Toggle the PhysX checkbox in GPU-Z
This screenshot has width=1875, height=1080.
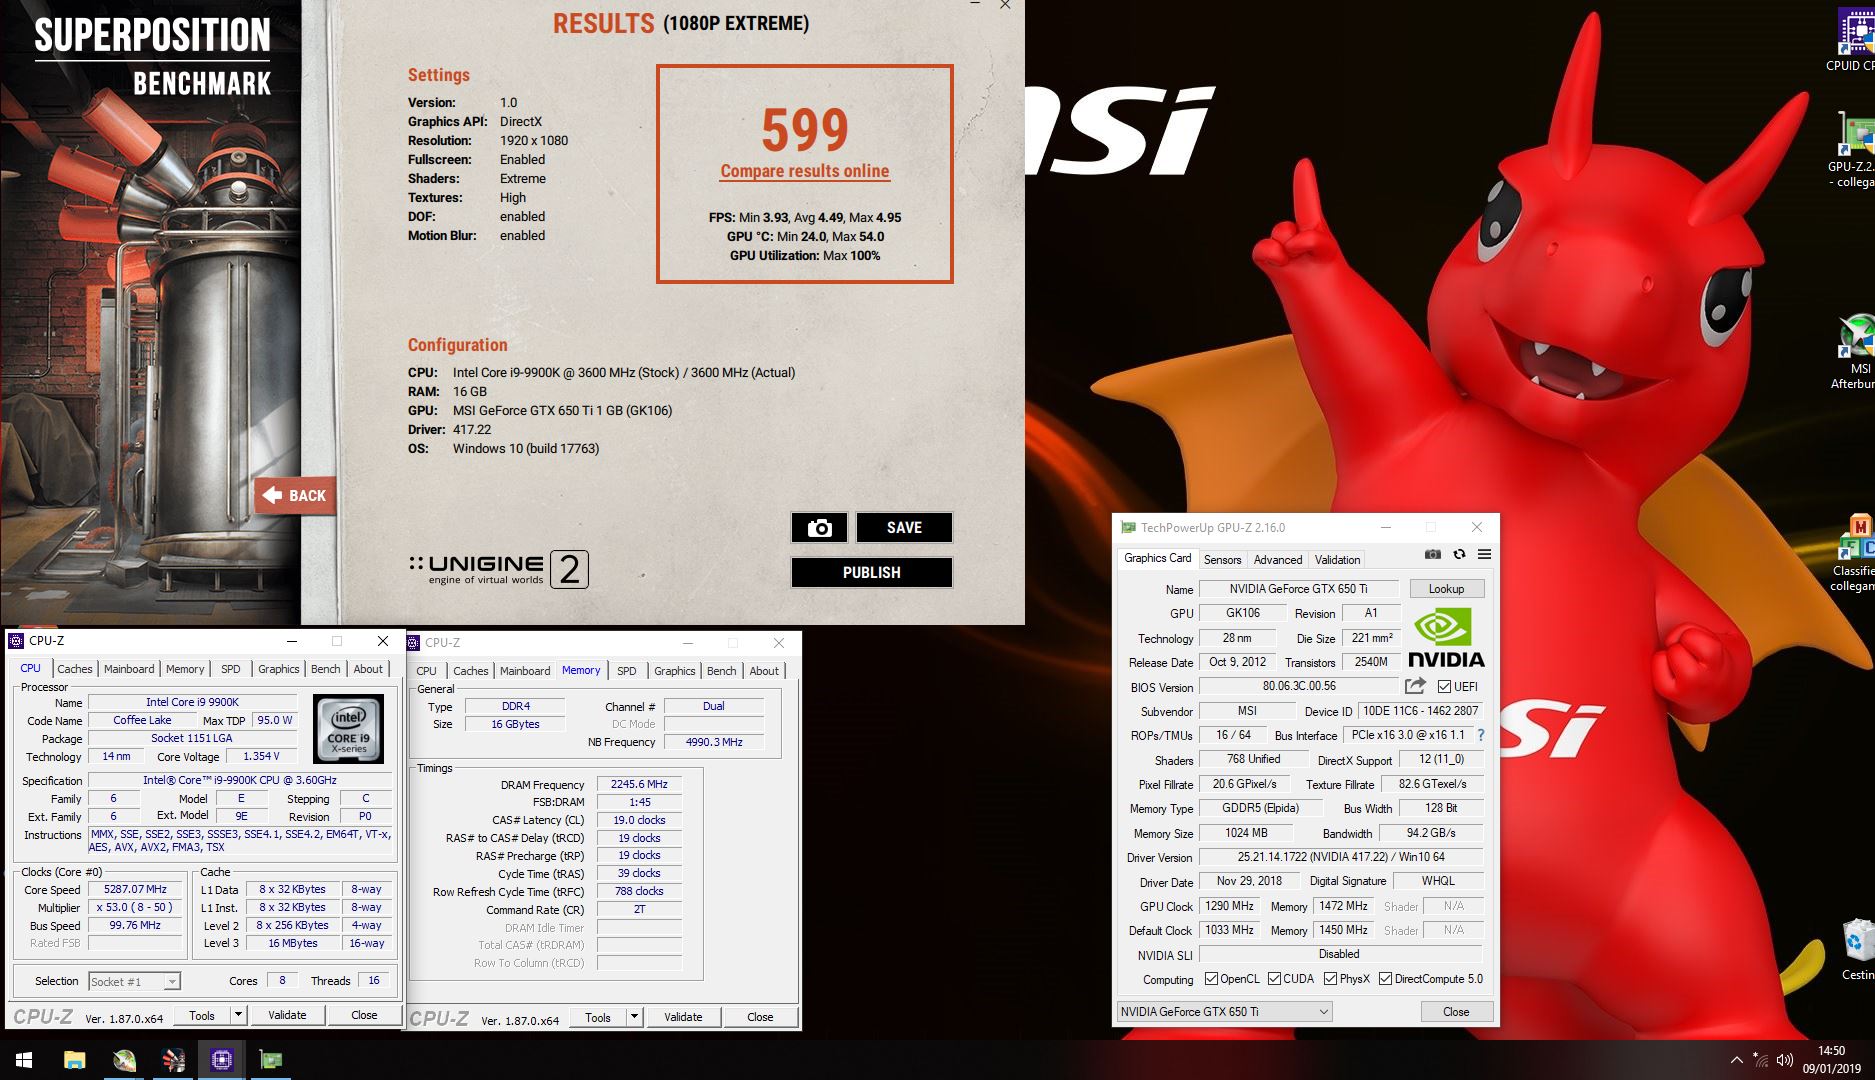pyautogui.click(x=1330, y=979)
